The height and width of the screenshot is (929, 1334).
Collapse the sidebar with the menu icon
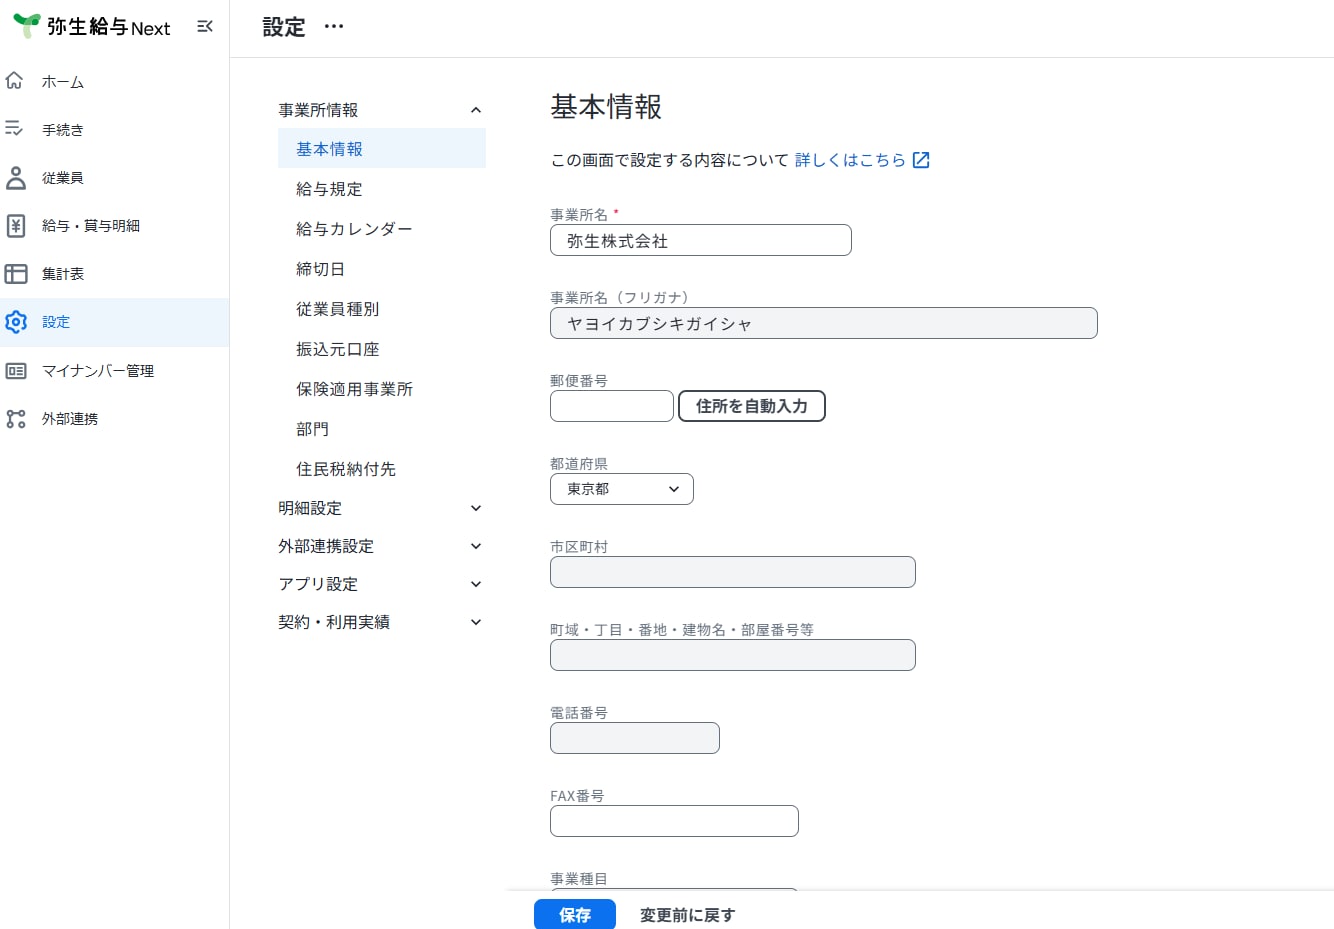[205, 26]
